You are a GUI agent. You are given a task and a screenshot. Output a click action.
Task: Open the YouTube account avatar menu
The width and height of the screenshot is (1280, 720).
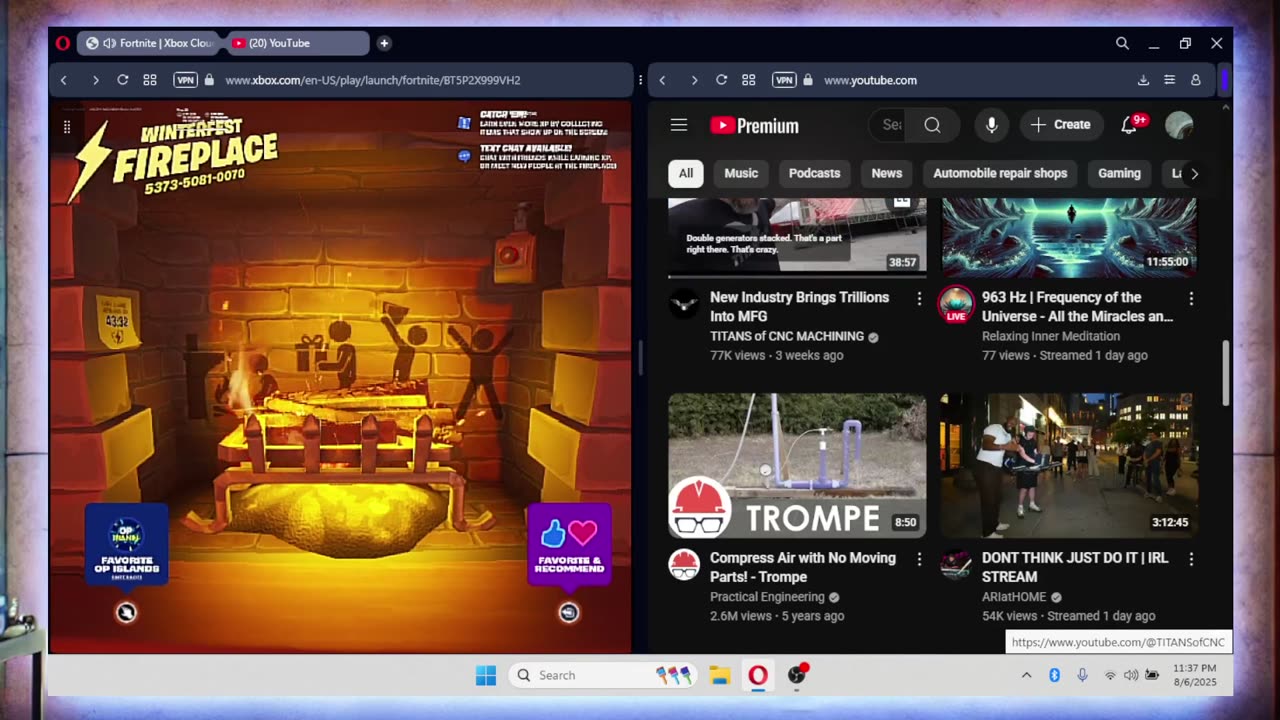click(x=1179, y=125)
